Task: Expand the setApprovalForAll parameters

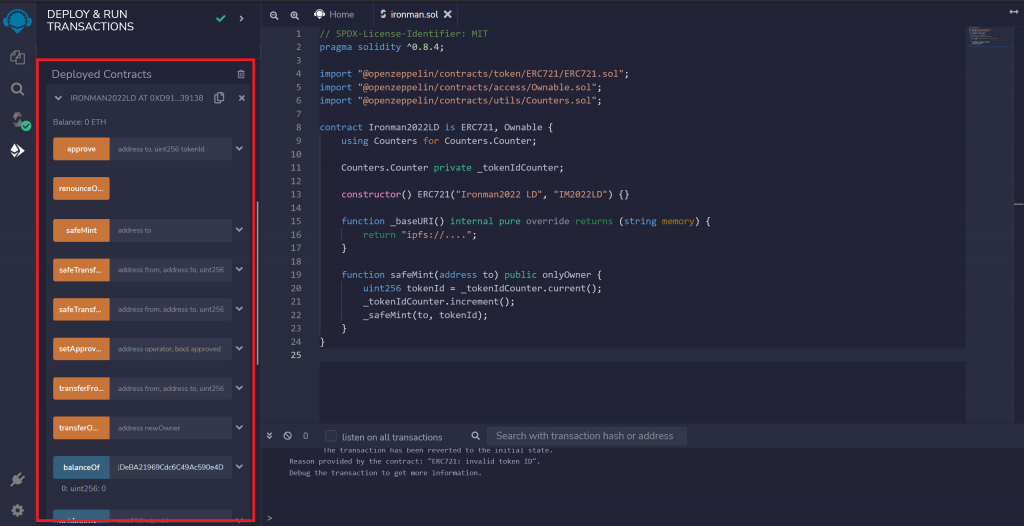Action: tap(239, 349)
